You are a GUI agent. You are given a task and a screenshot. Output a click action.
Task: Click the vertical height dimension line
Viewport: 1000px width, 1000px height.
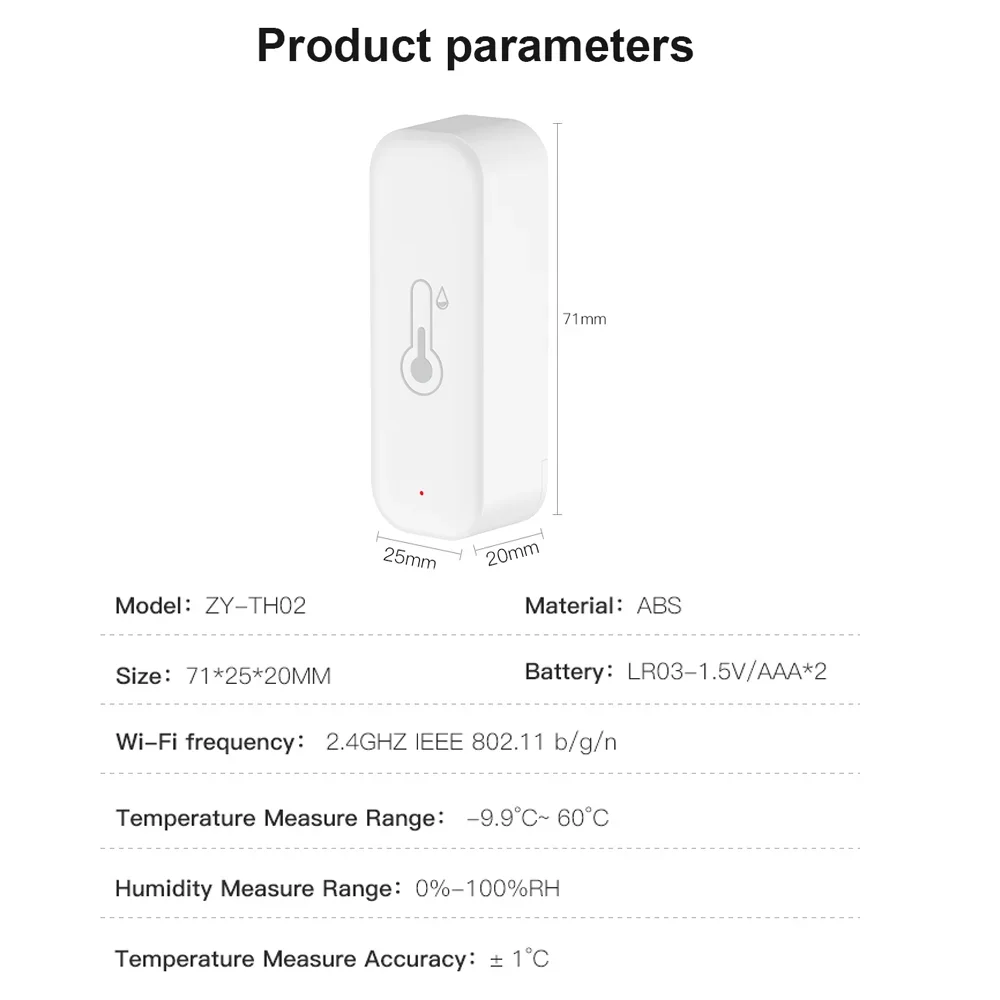pyautogui.click(x=556, y=318)
